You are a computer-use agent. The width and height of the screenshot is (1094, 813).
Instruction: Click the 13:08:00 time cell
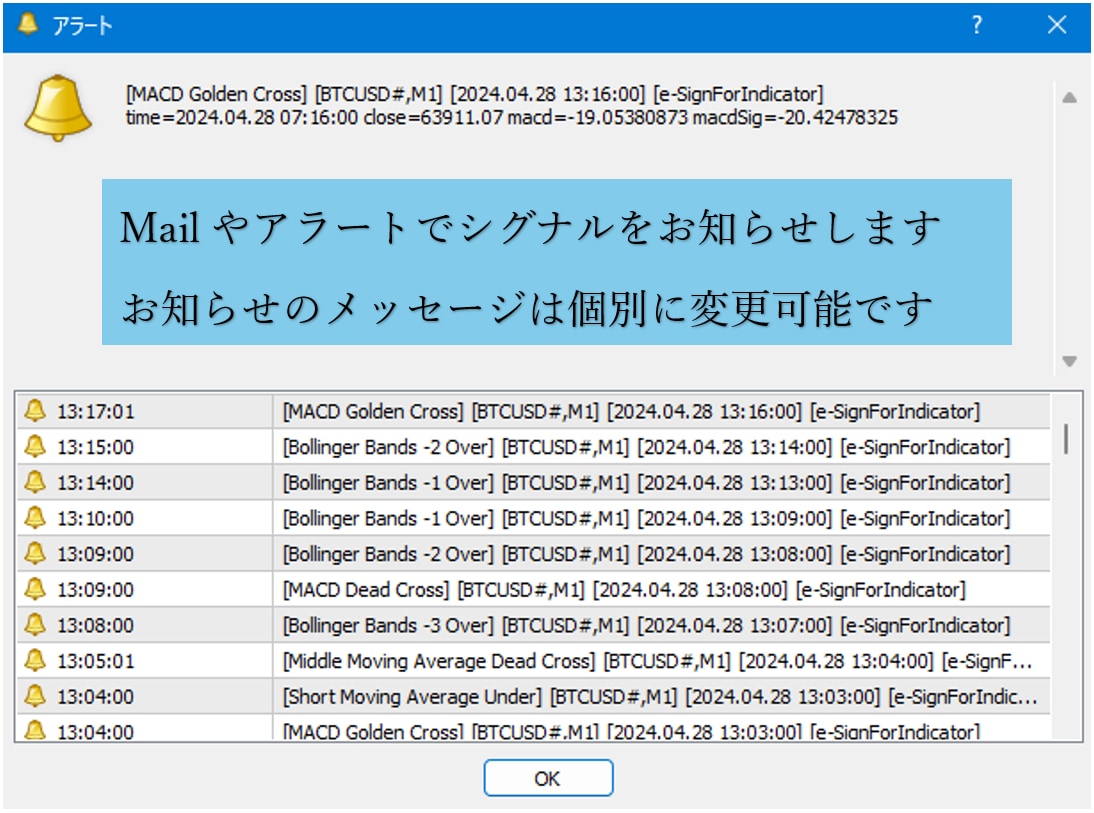pyautogui.click(x=96, y=625)
